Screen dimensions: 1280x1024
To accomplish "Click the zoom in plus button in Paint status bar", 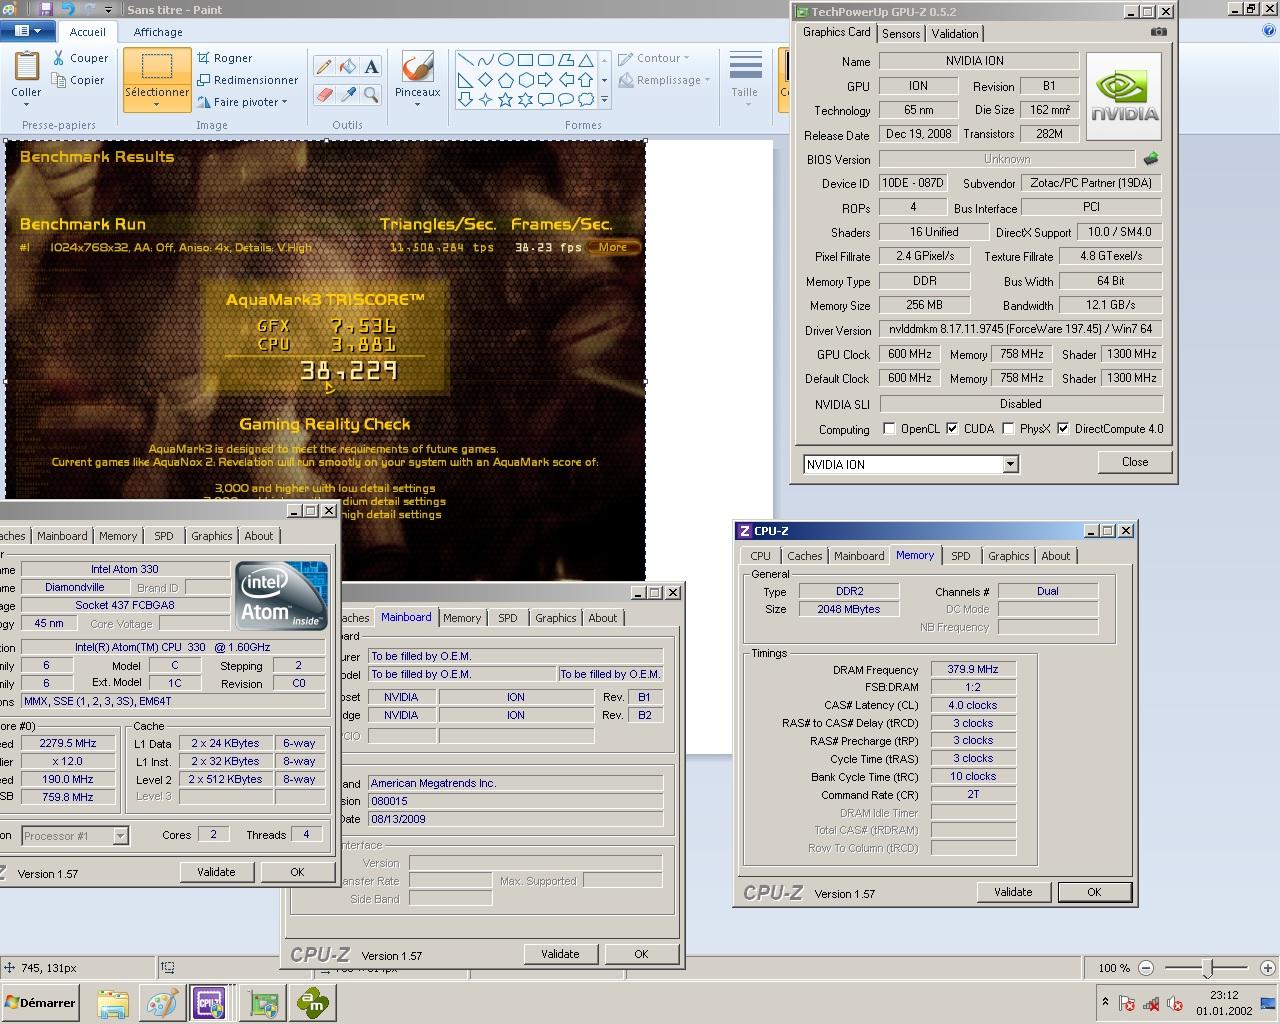I will [1267, 968].
